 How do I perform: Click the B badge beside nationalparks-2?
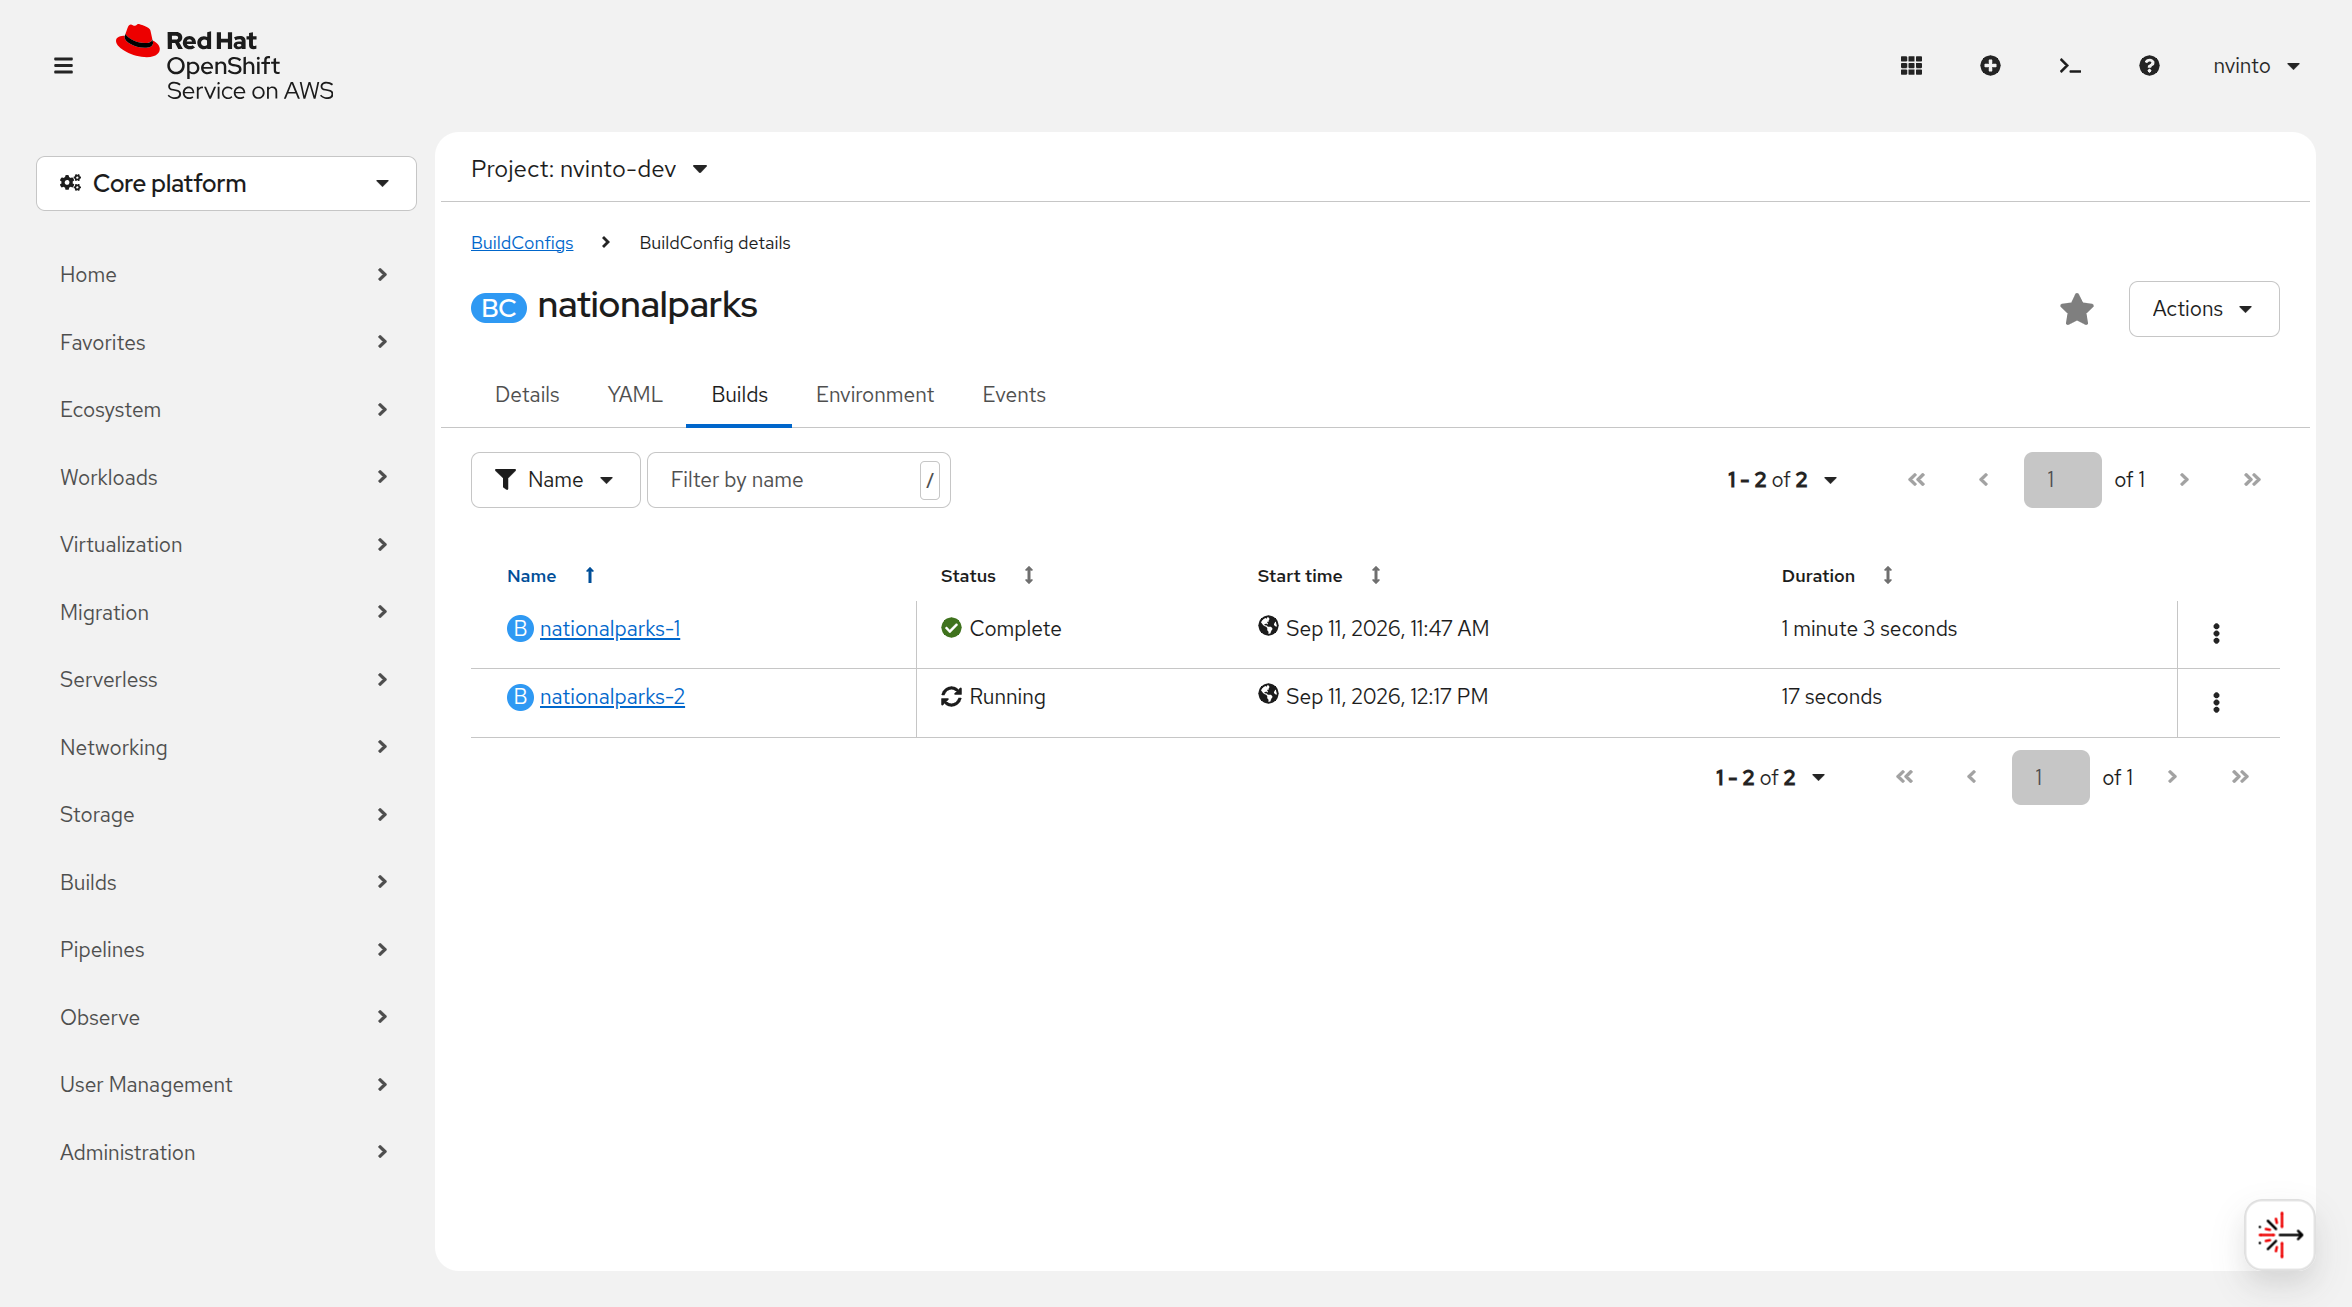coord(520,697)
